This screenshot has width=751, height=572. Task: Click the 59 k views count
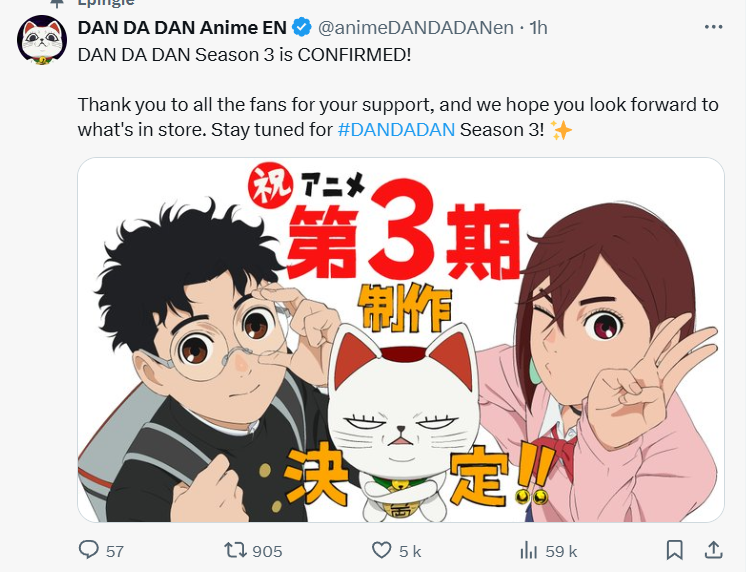(561, 551)
